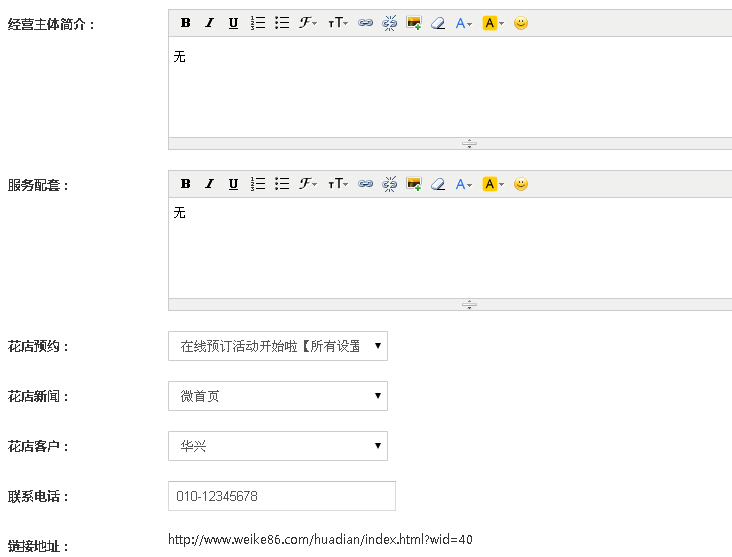Click the 联系电话 phone number field
This screenshot has height=557, width=732.
[x=281, y=496]
